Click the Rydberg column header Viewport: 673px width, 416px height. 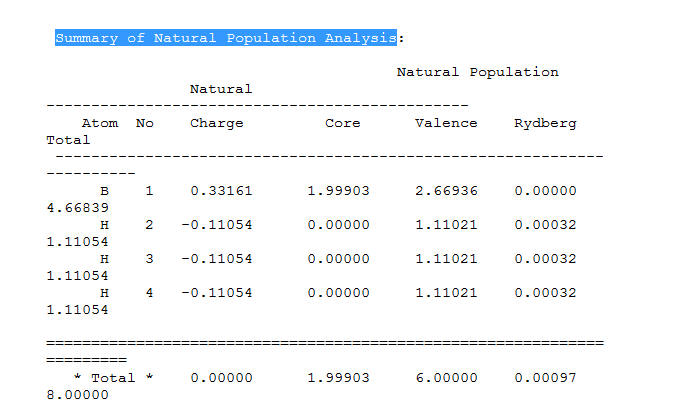[545, 124]
